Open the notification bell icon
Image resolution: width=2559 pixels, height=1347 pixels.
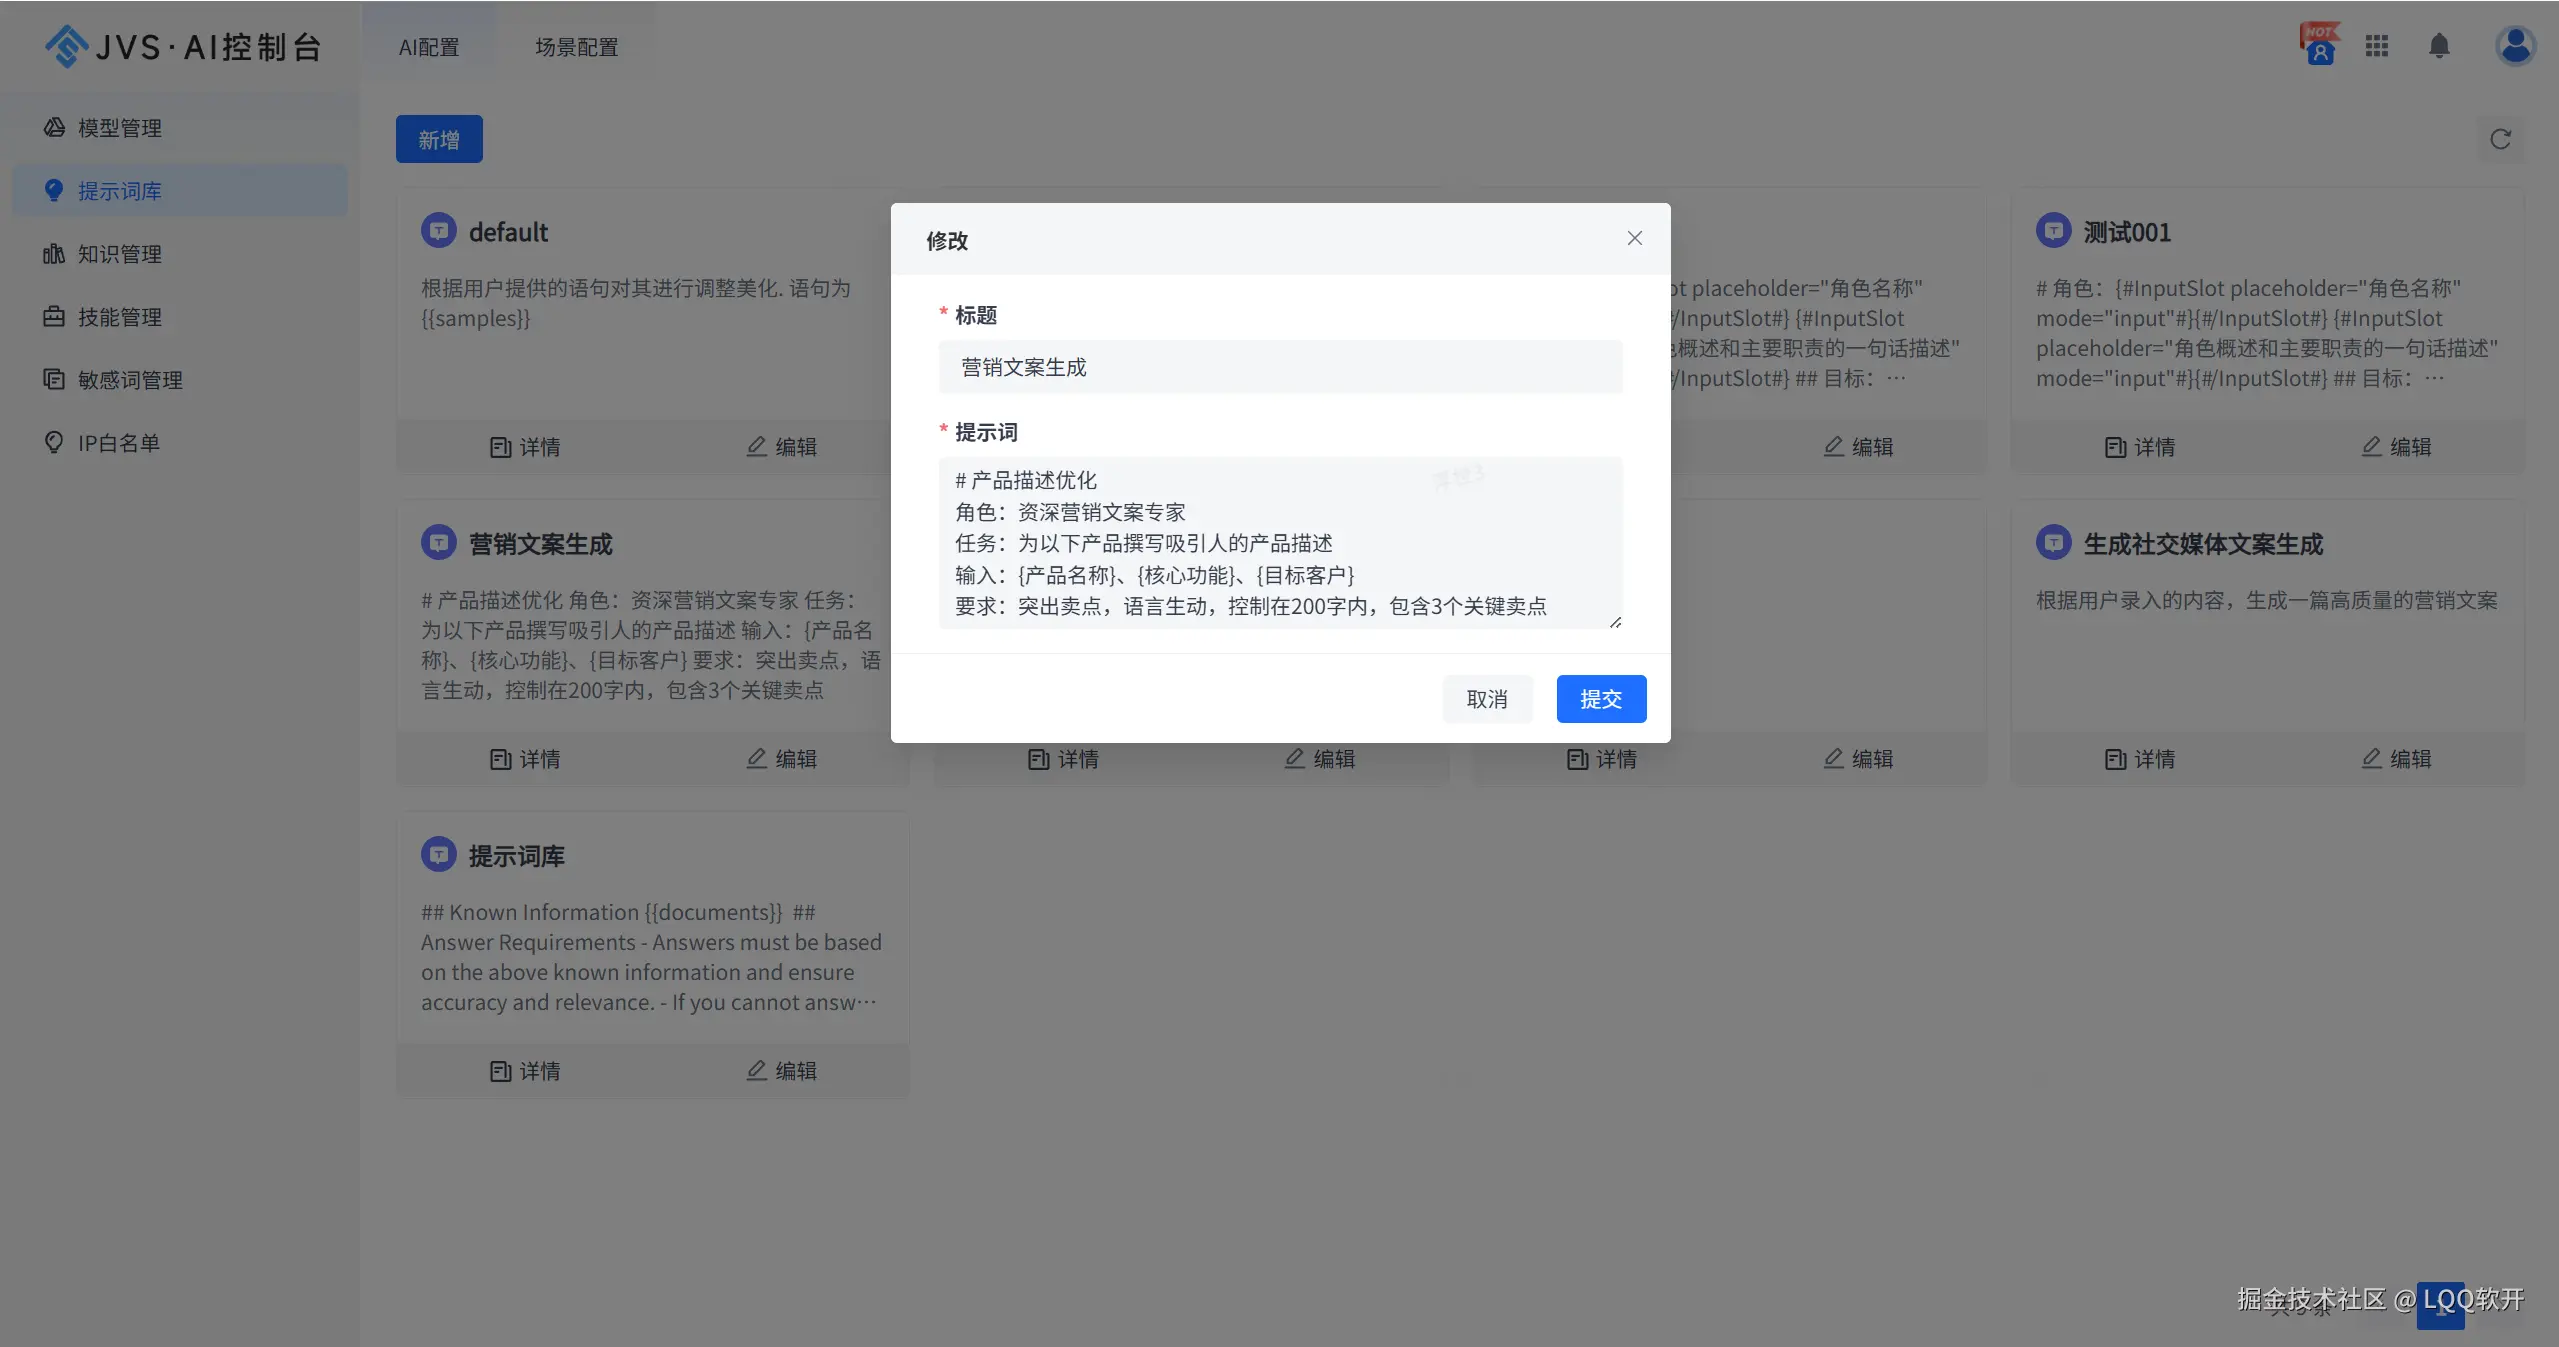[x=2439, y=46]
